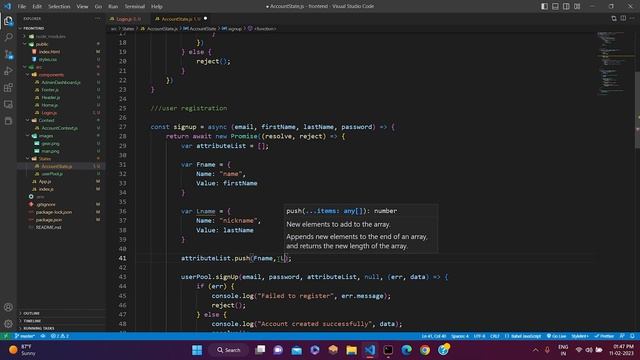Open the Terminal menu
This screenshot has height=360, width=640.
pos(135,7)
